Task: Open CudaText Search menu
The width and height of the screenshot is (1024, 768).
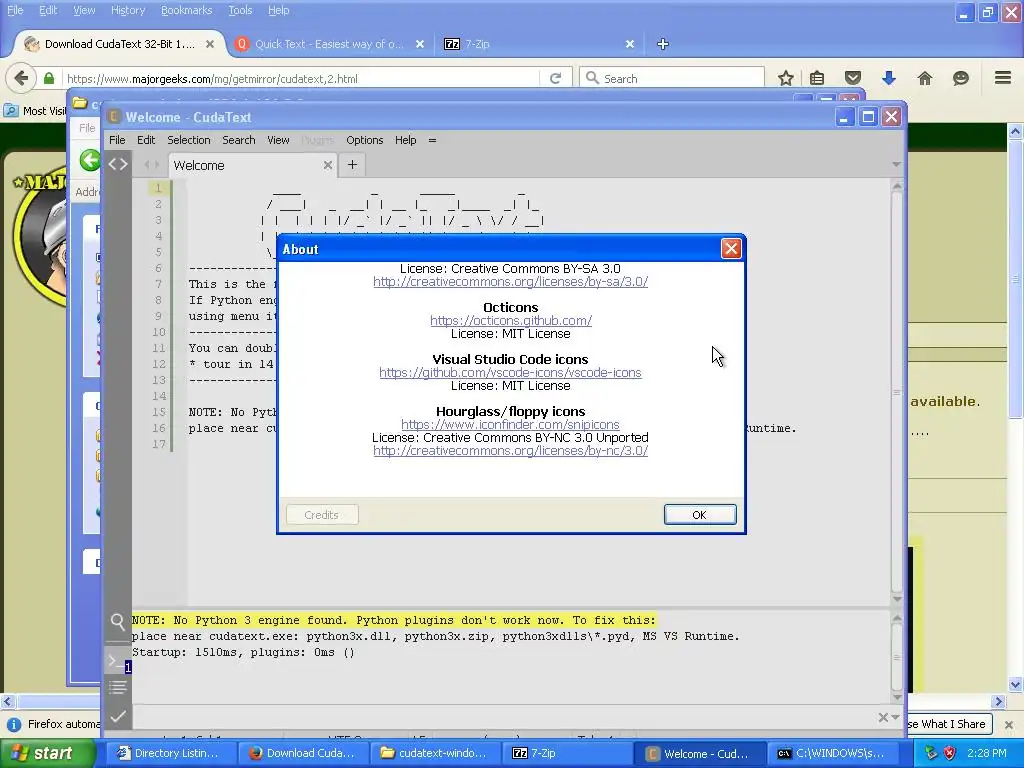Action: point(238,140)
